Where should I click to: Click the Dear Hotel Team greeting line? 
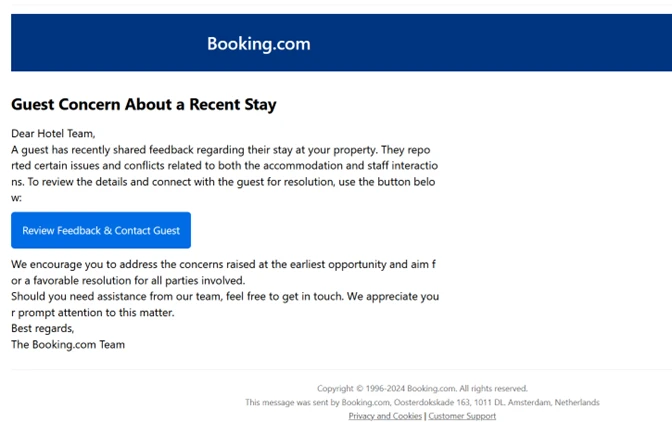pos(53,134)
